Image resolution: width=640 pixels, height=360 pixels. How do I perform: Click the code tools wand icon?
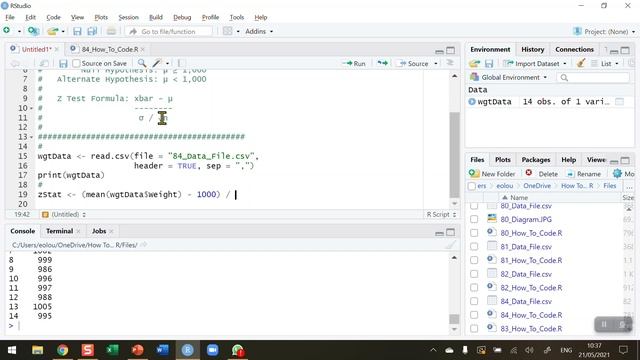click(x=157, y=63)
